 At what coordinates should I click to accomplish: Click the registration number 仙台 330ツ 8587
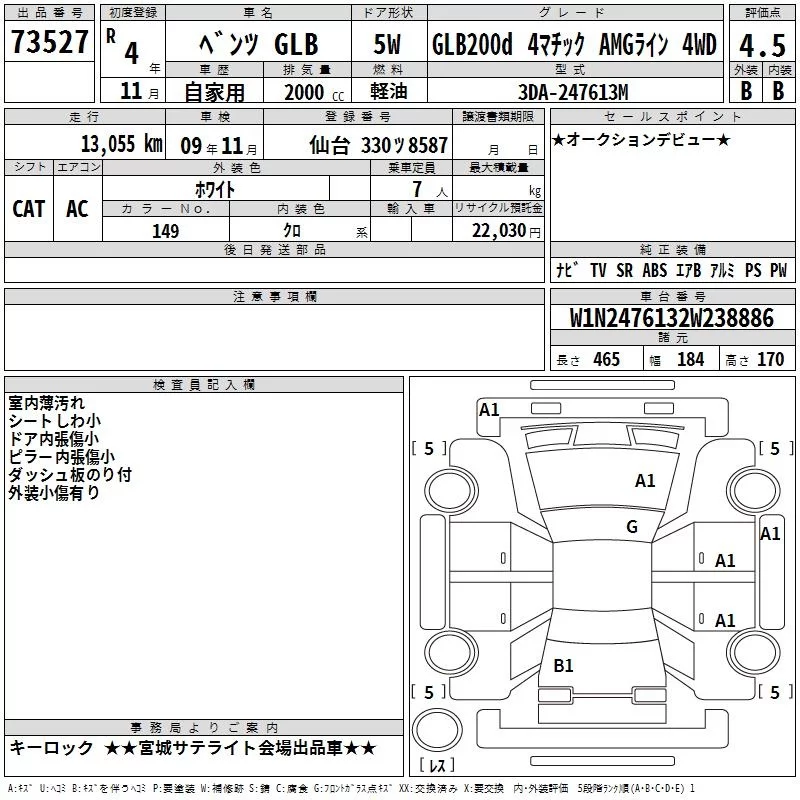[379, 144]
